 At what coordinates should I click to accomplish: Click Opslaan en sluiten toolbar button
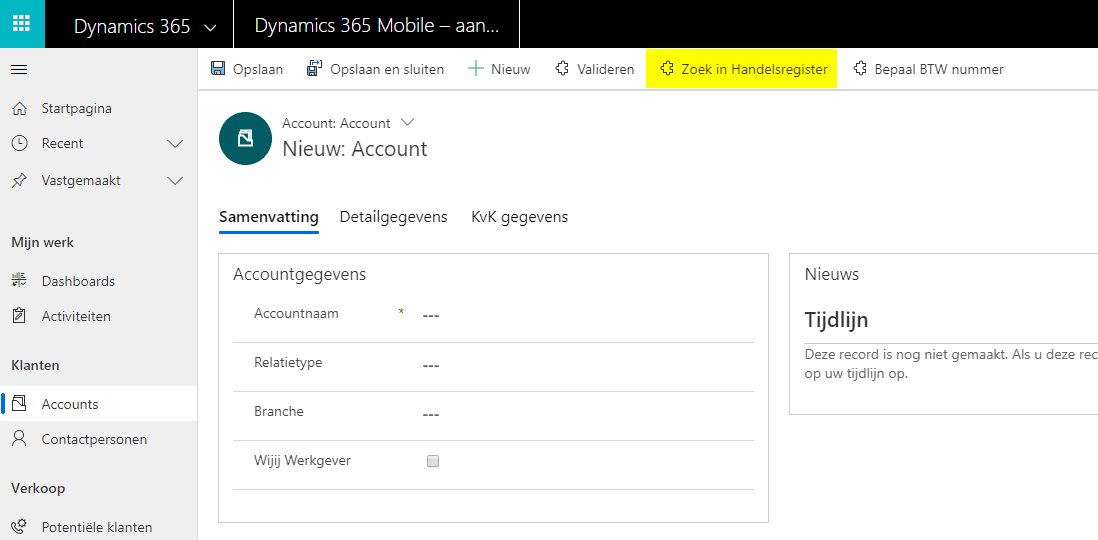pos(374,69)
